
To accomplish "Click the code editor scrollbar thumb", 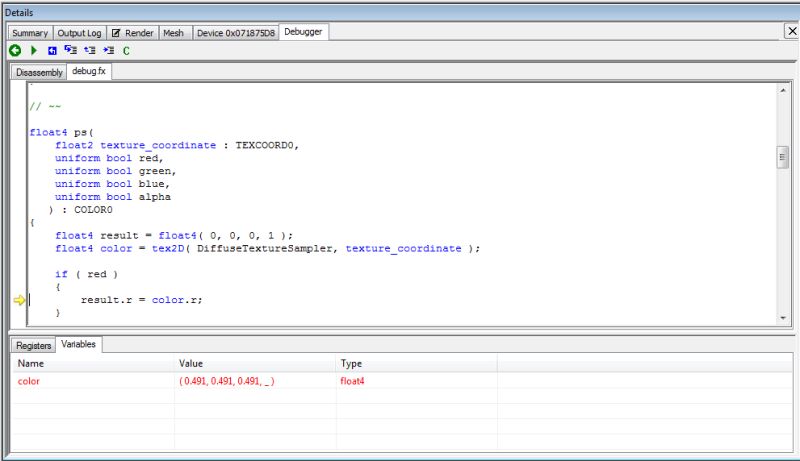I will [x=783, y=158].
